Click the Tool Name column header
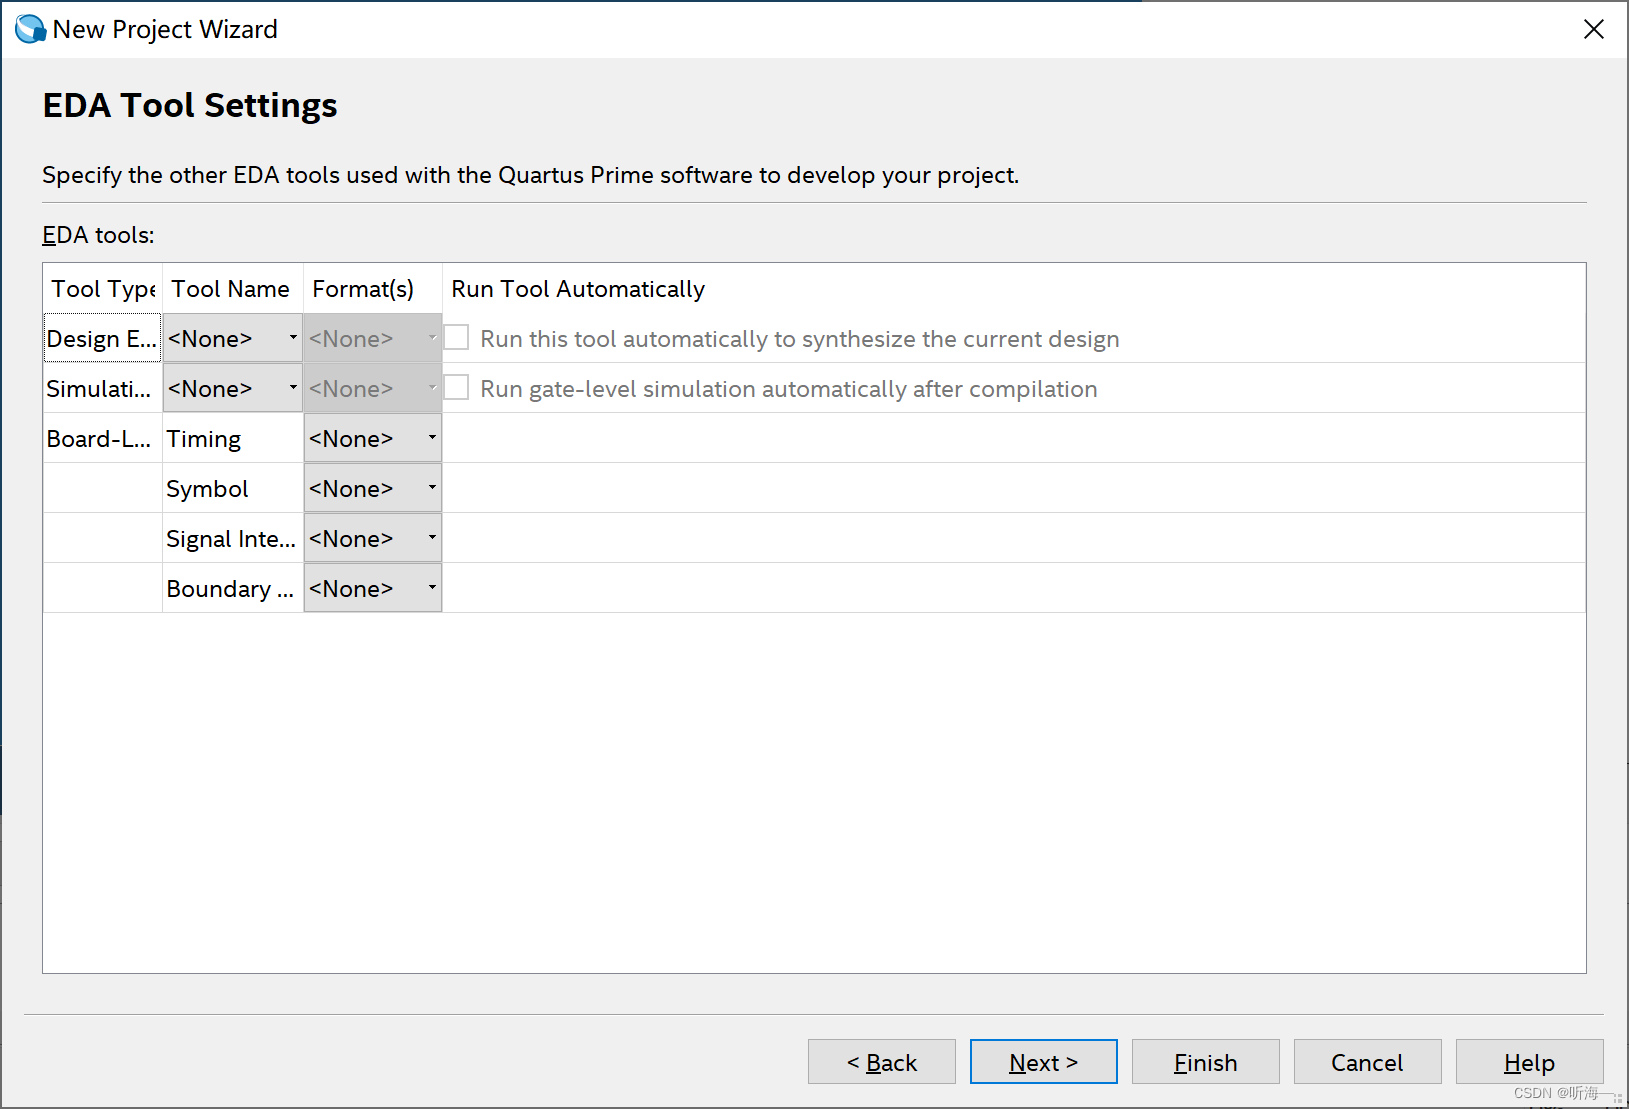The height and width of the screenshot is (1109, 1629). pyautogui.click(x=231, y=288)
